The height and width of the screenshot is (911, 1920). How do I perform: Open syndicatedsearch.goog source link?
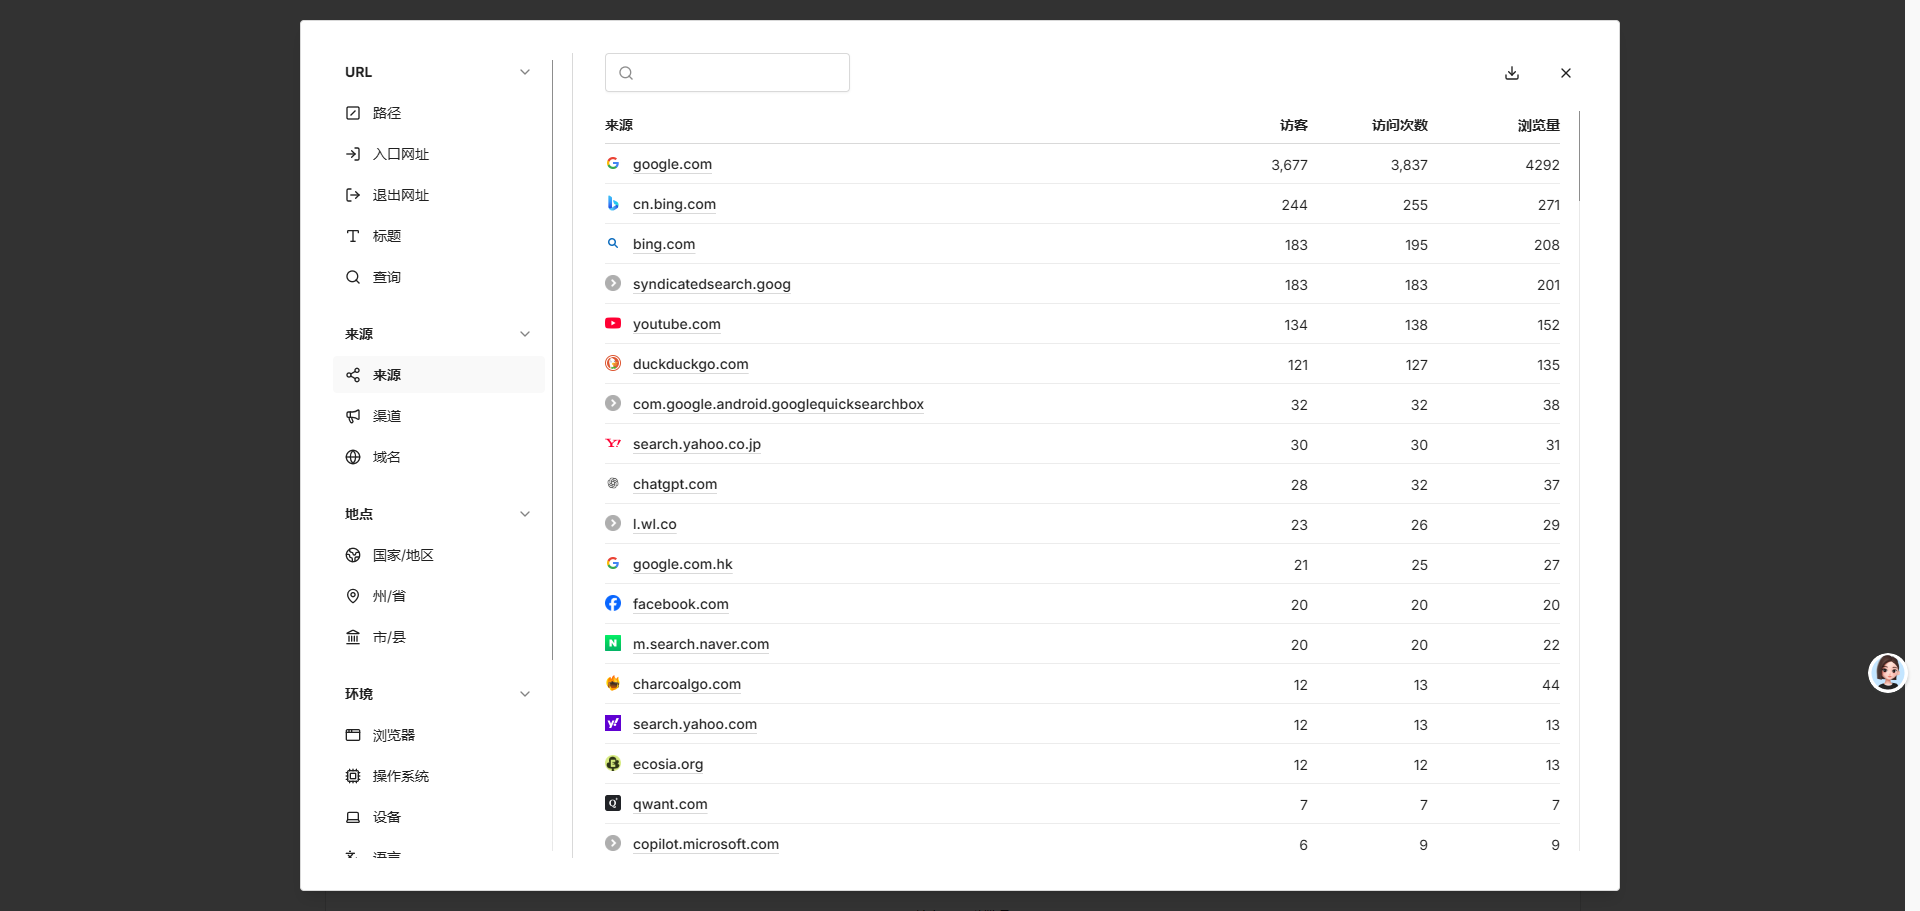tap(712, 284)
